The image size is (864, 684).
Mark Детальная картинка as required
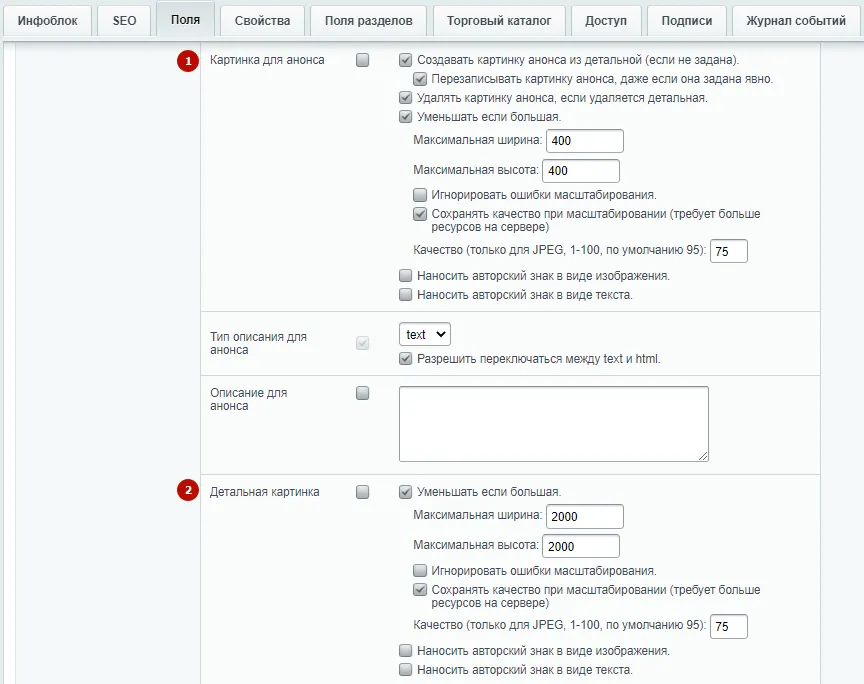point(363,492)
